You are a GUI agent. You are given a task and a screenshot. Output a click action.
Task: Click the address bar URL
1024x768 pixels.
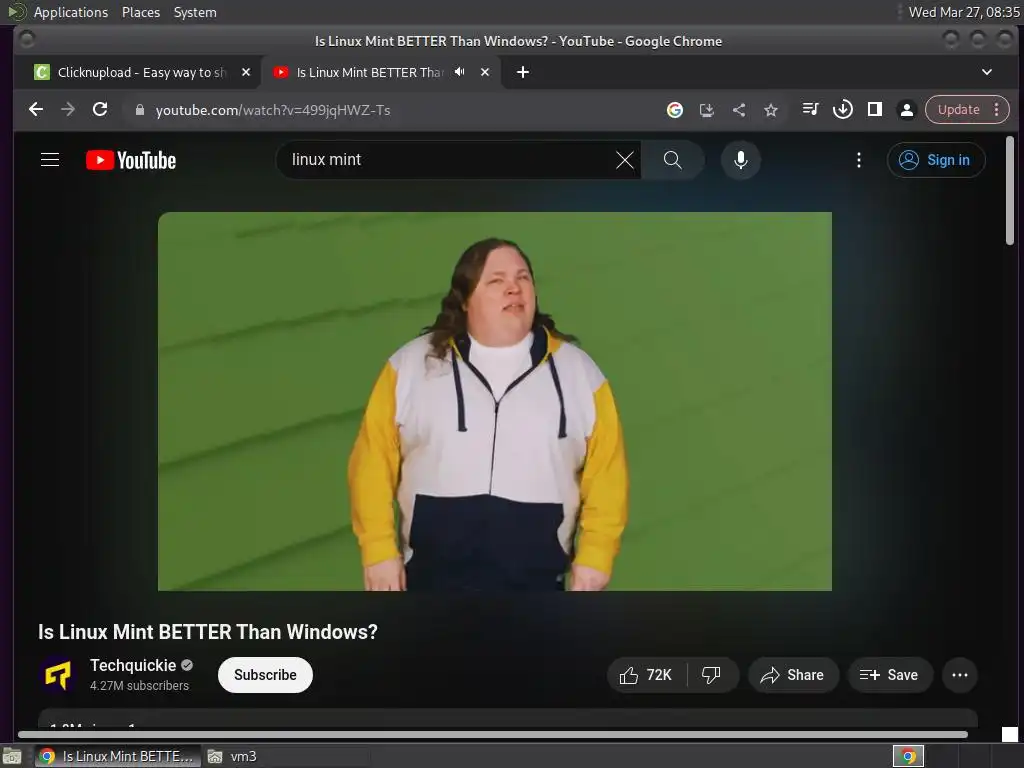[273, 110]
